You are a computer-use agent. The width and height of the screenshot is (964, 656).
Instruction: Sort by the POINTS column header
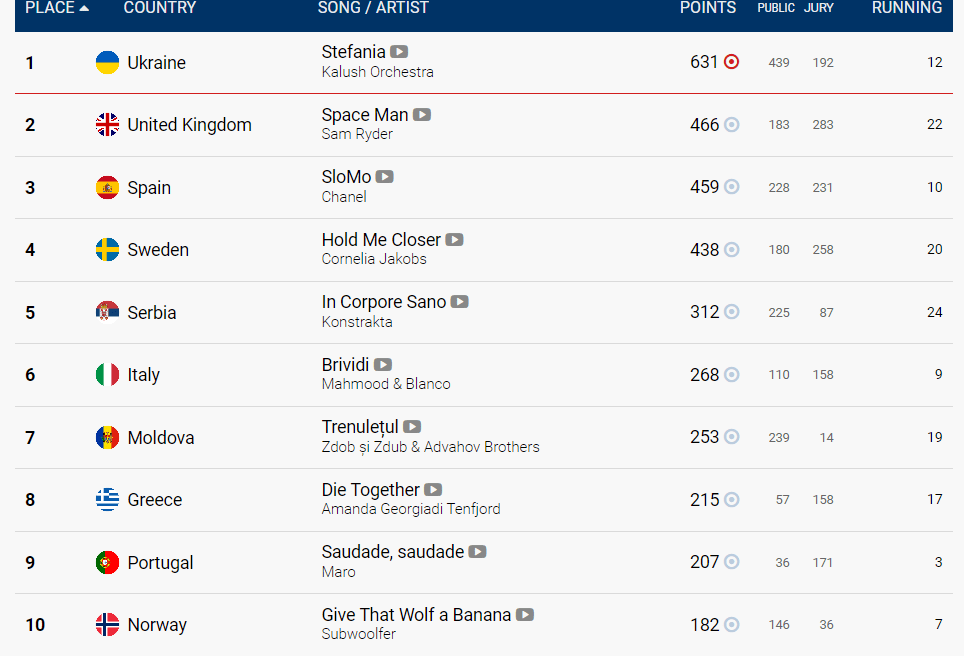[x=708, y=8]
